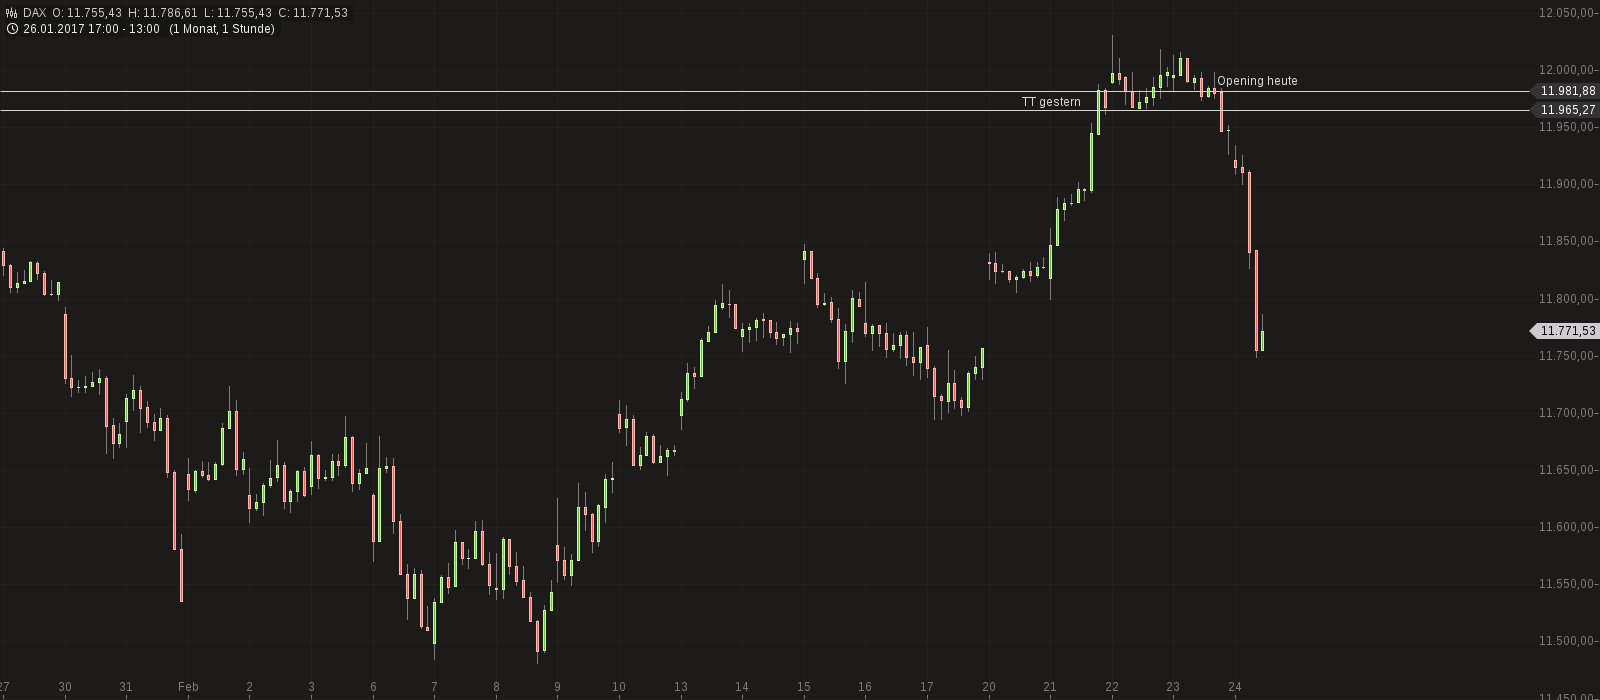Image resolution: width=1600 pixels, height=700 pixels.
Task: Open the "1 Monat, 1 Stunde" timeframe selector
Action: click(222, 29)
